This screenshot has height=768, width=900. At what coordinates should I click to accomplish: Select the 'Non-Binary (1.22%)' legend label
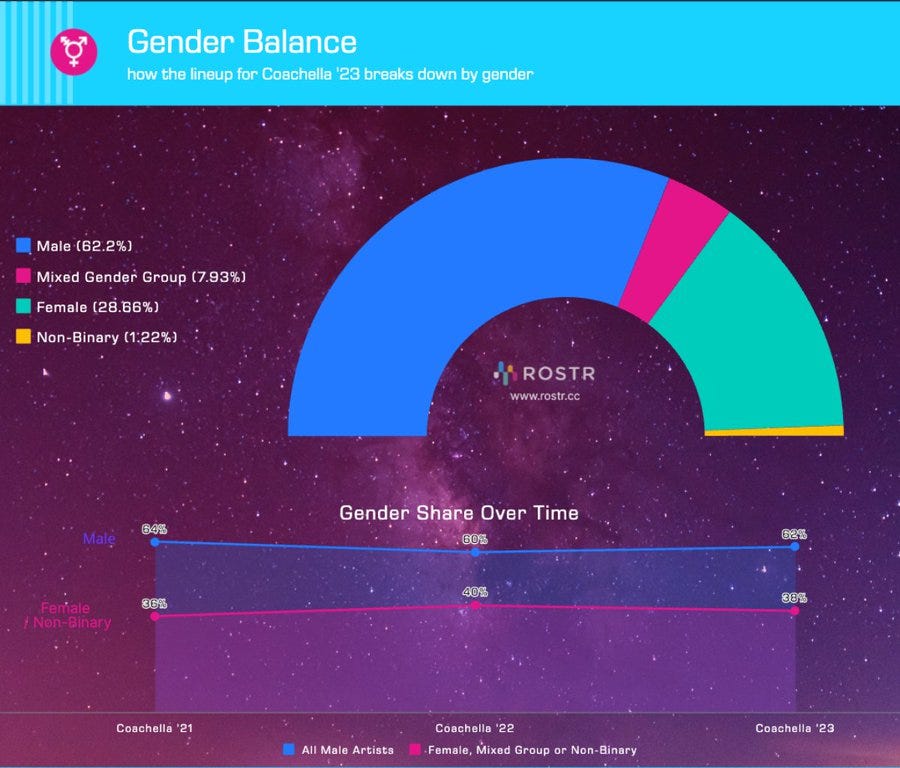(107, 337)
